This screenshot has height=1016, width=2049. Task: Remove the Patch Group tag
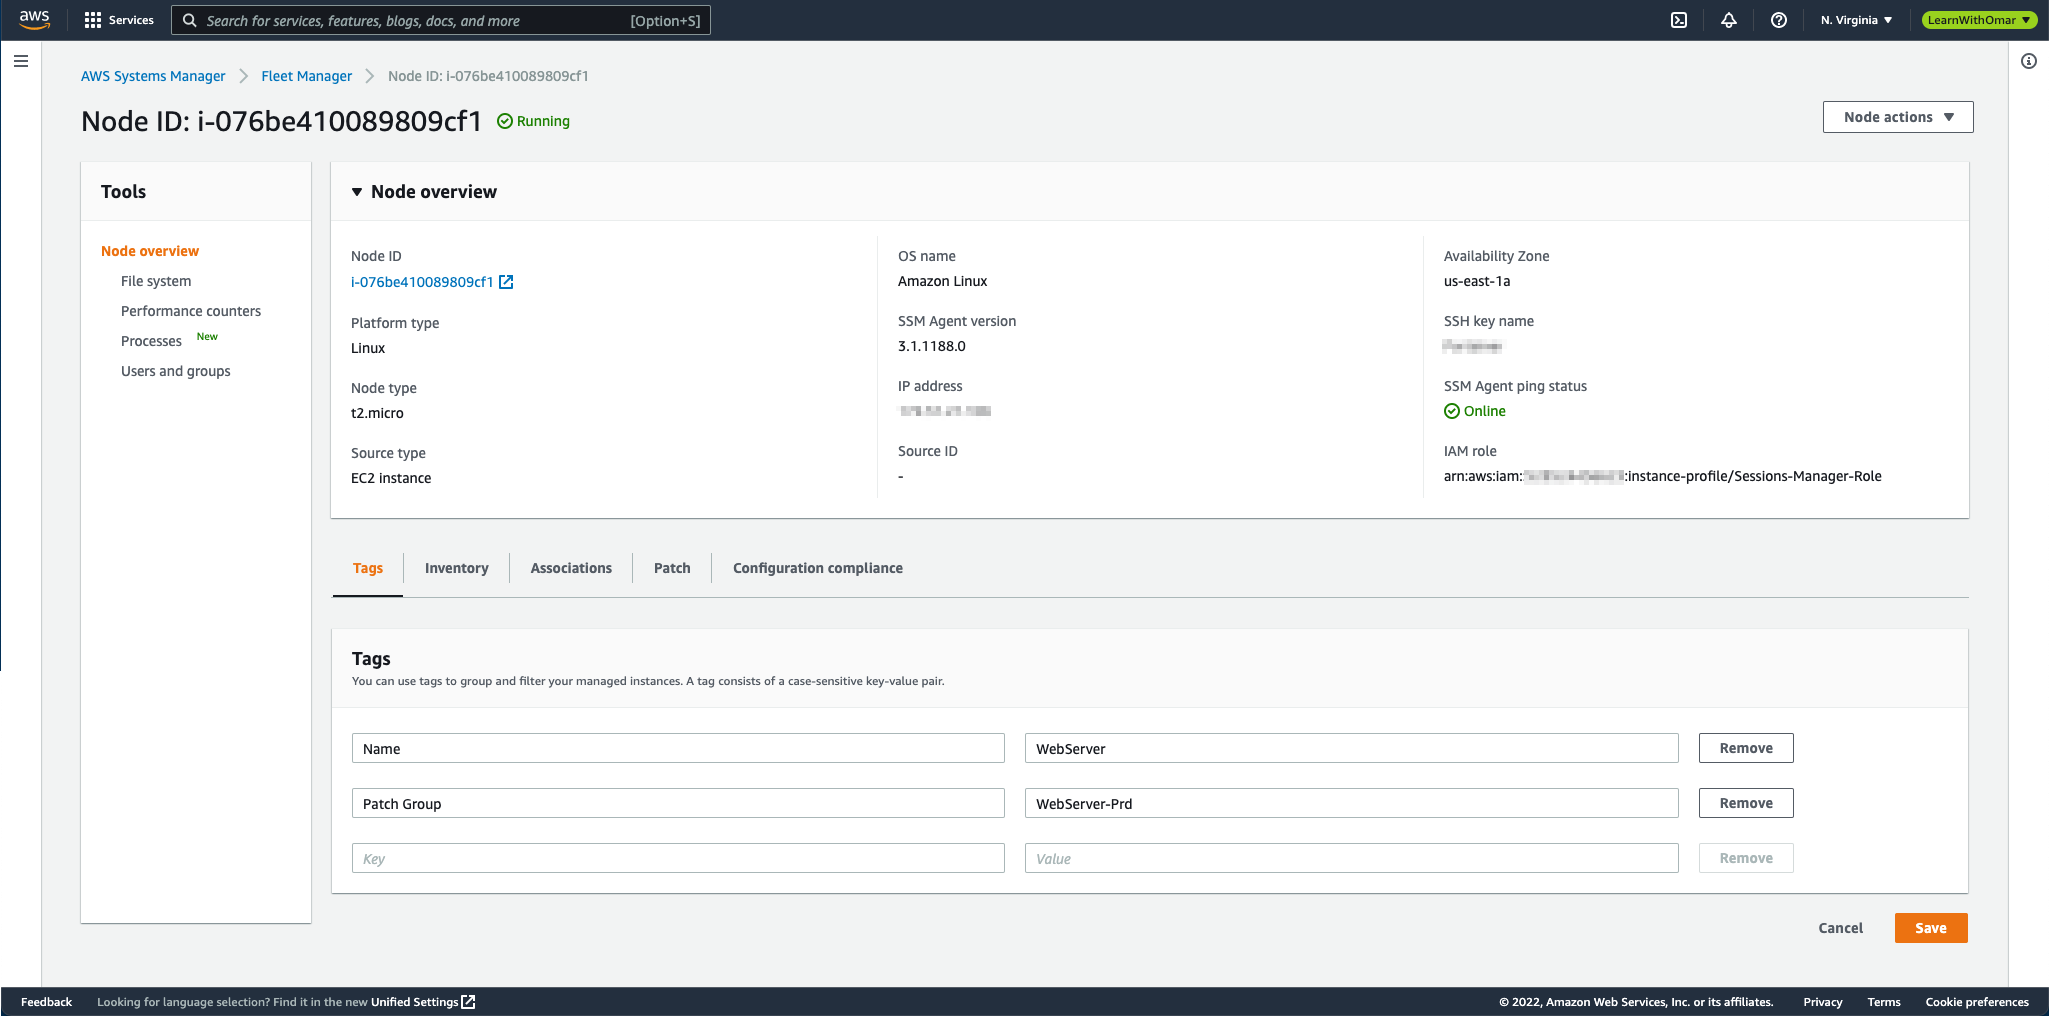tap(1746, 803)
